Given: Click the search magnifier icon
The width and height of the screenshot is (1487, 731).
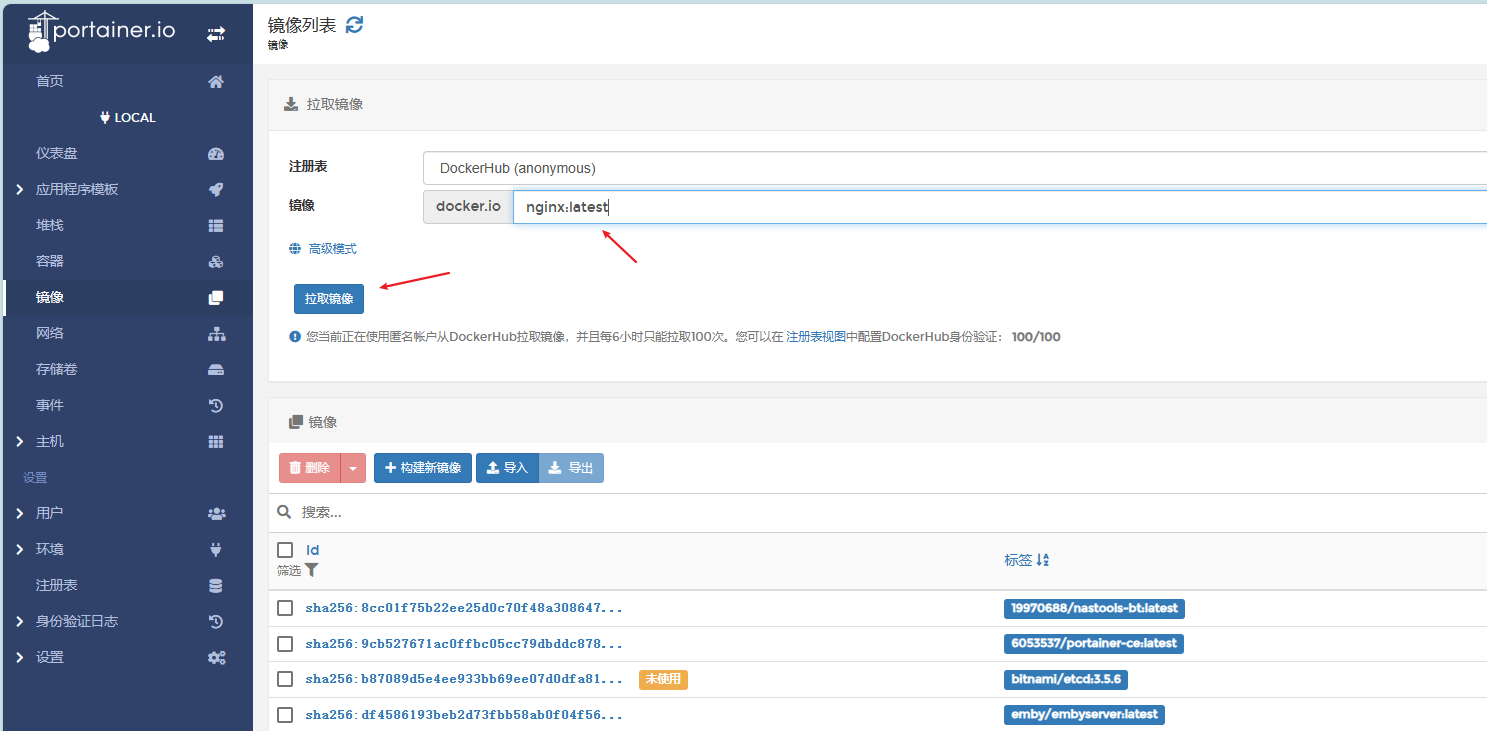Looking at the screenshot, I should [x=285, y=512].
